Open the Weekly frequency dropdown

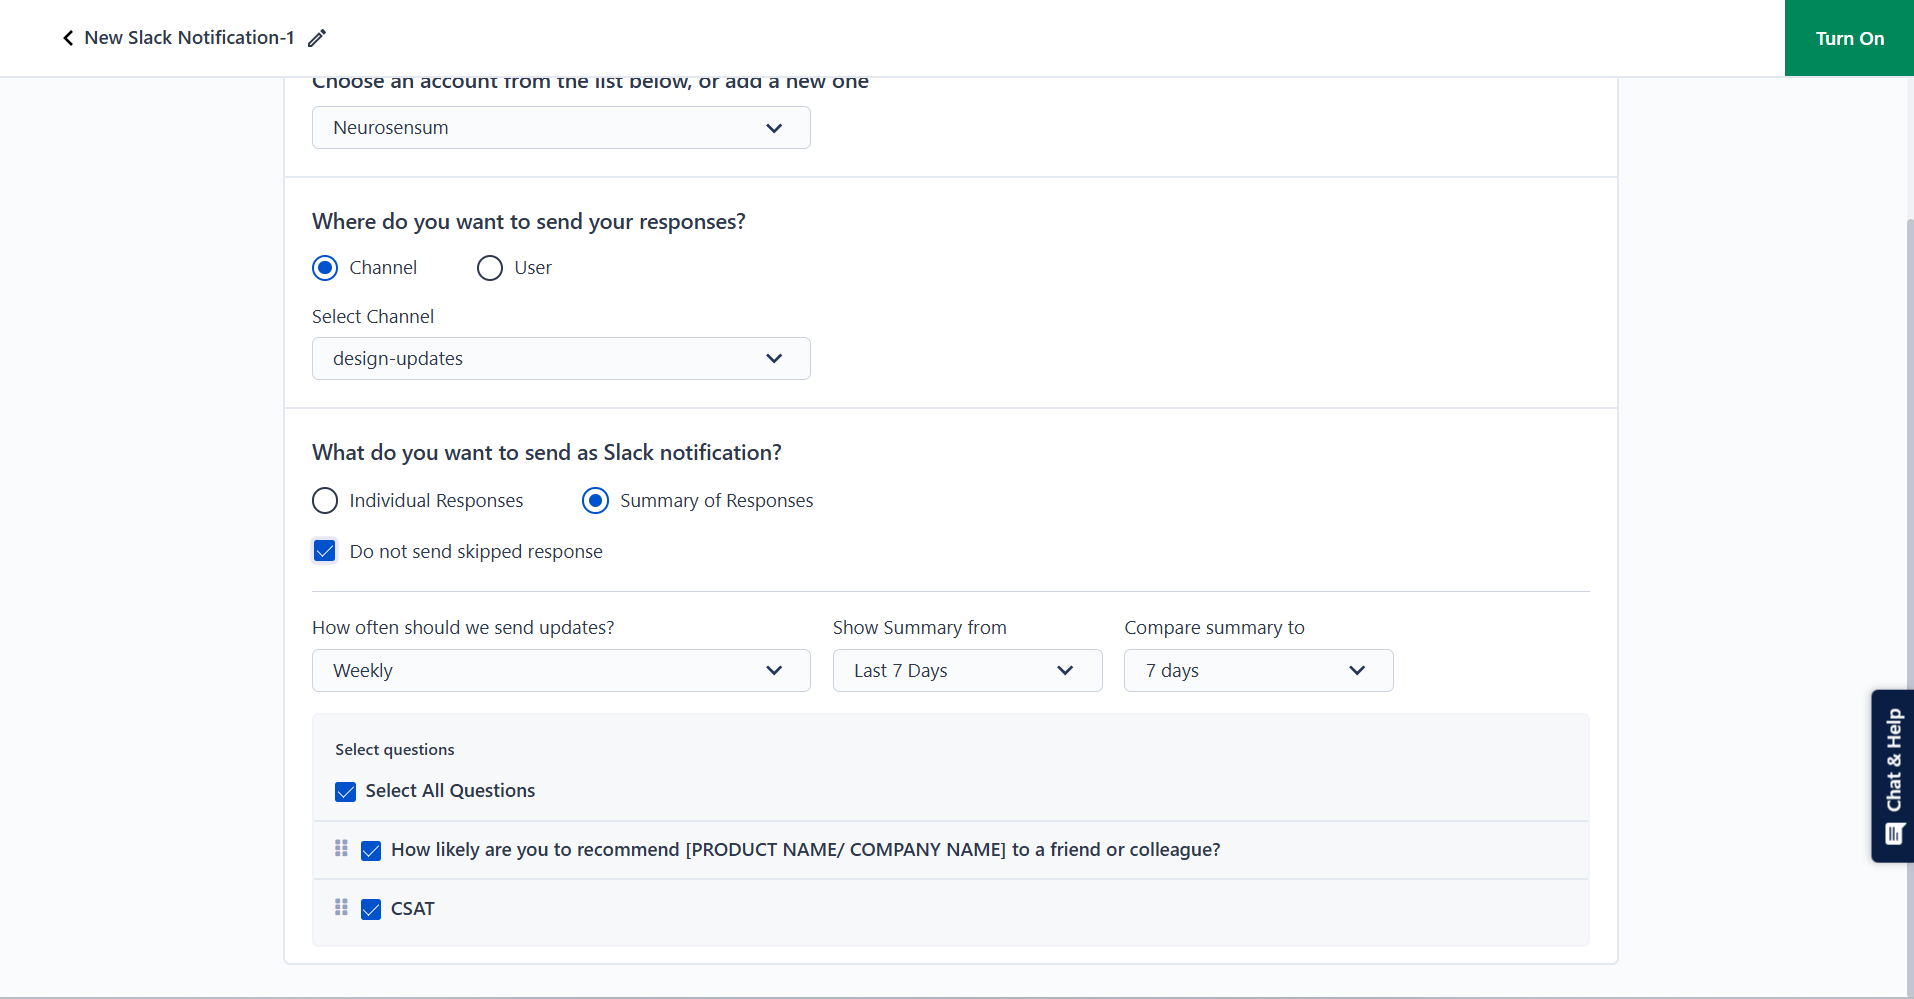561,671
